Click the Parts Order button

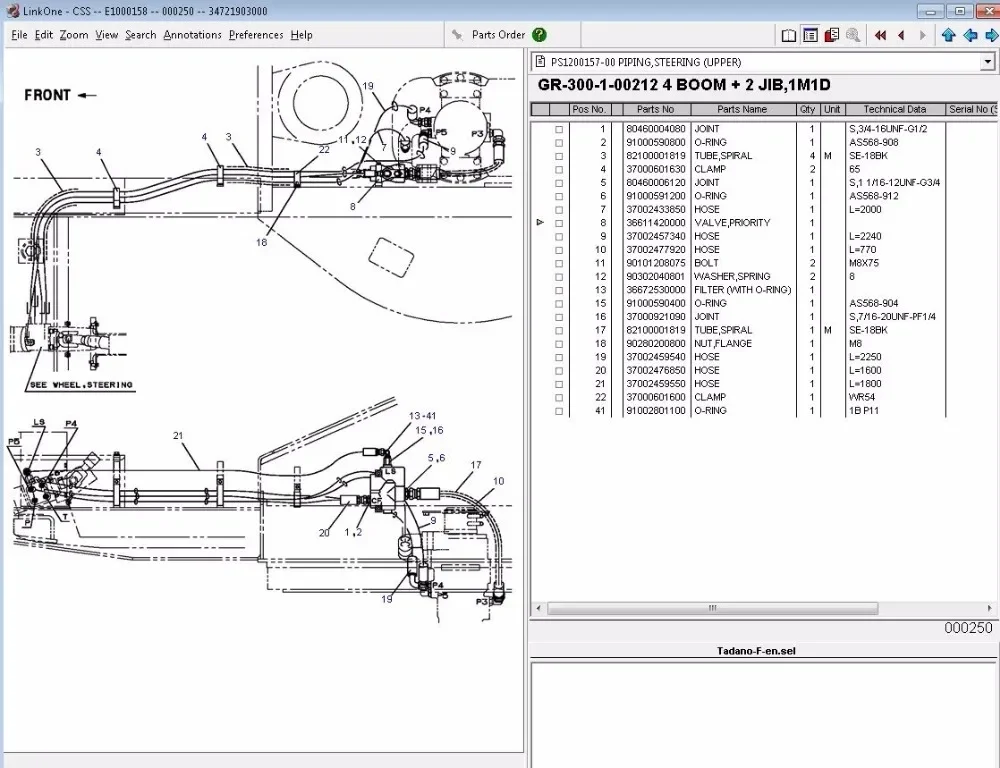498,35
